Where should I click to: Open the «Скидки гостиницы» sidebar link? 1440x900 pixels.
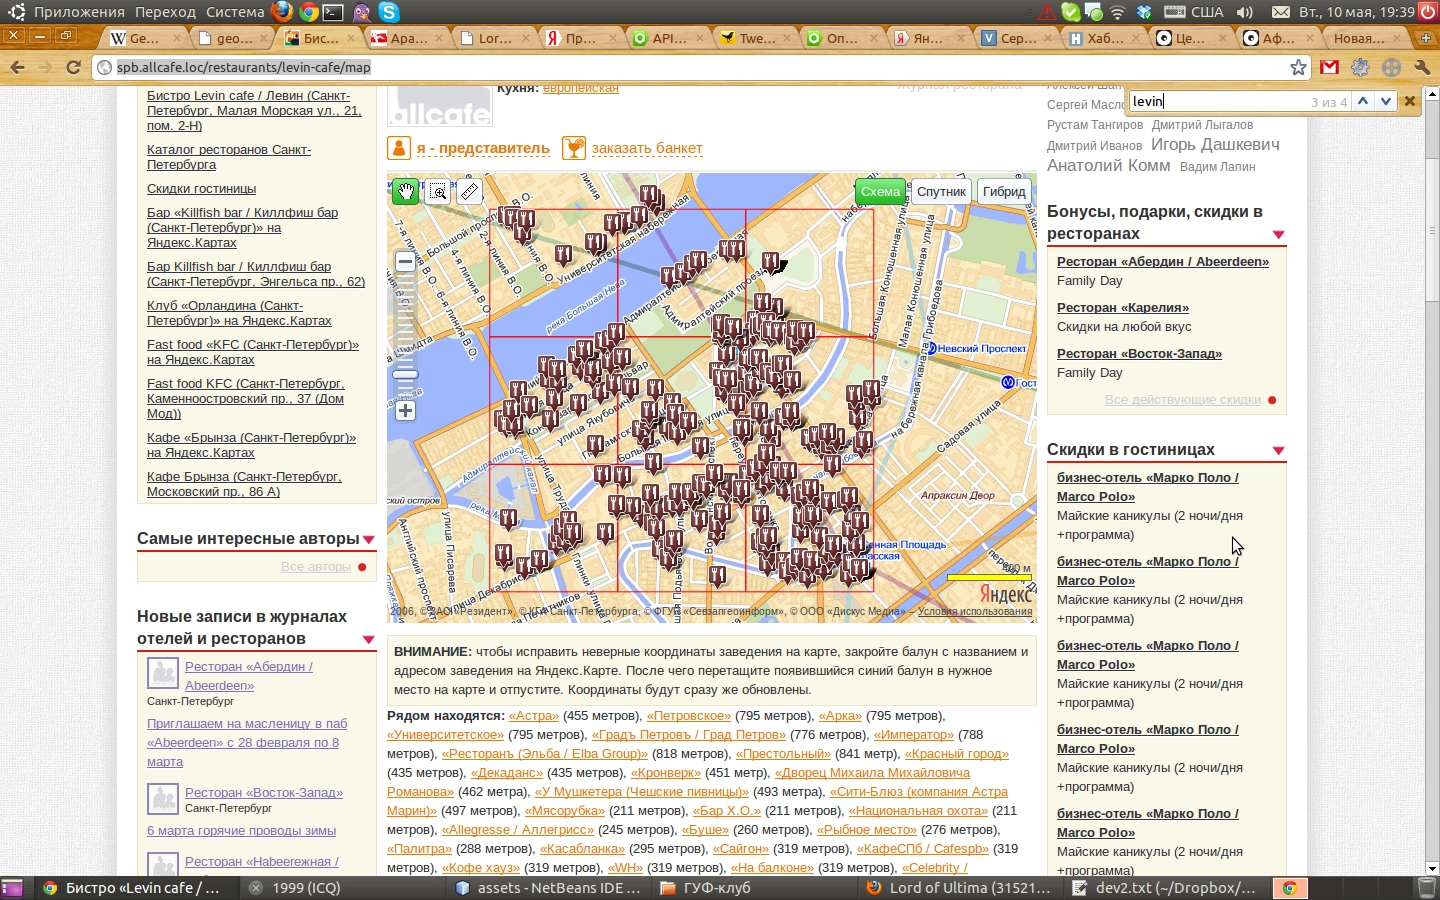[x=201, y=188]
